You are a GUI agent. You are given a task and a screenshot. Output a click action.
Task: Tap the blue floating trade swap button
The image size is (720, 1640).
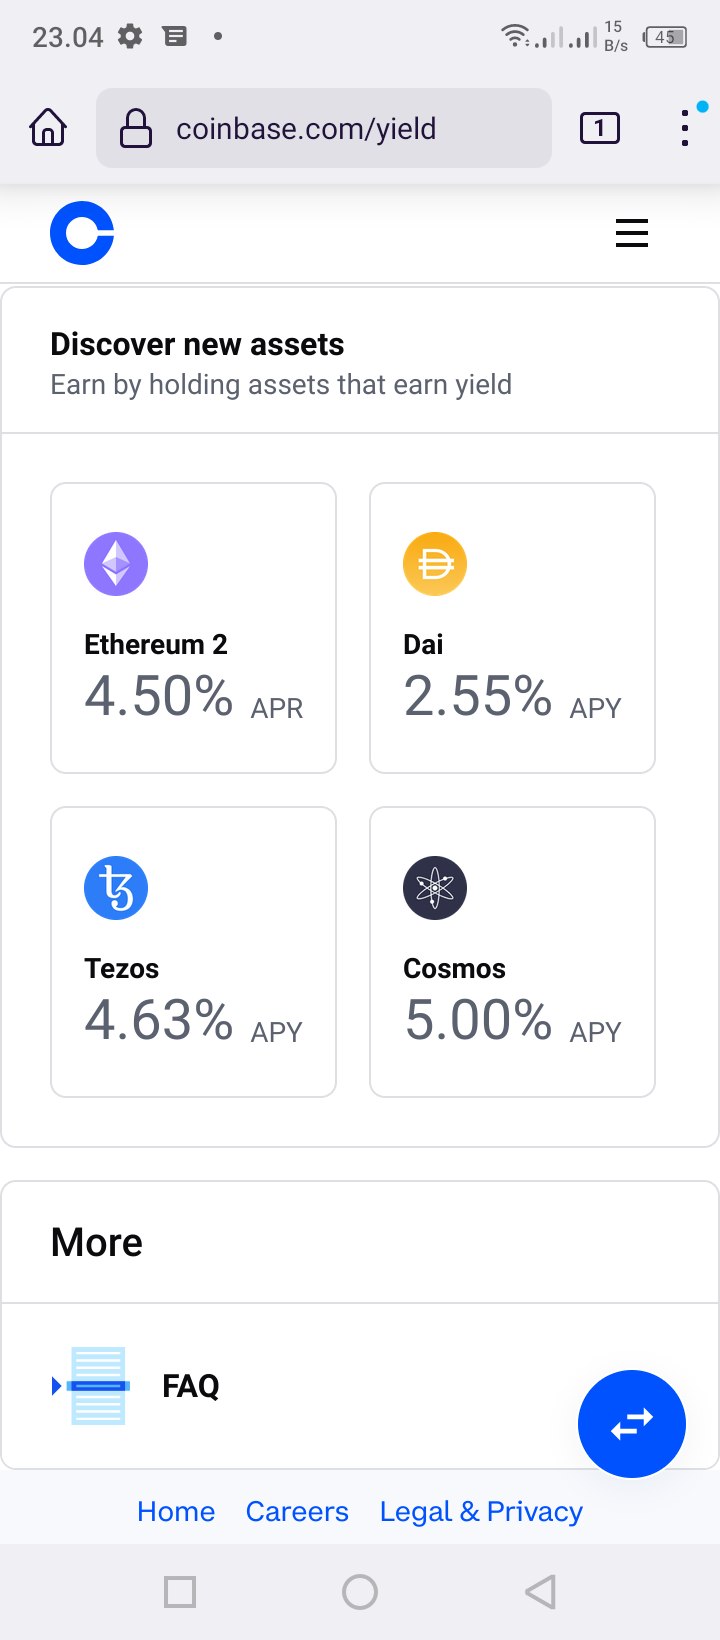(x=632, y=1424)
